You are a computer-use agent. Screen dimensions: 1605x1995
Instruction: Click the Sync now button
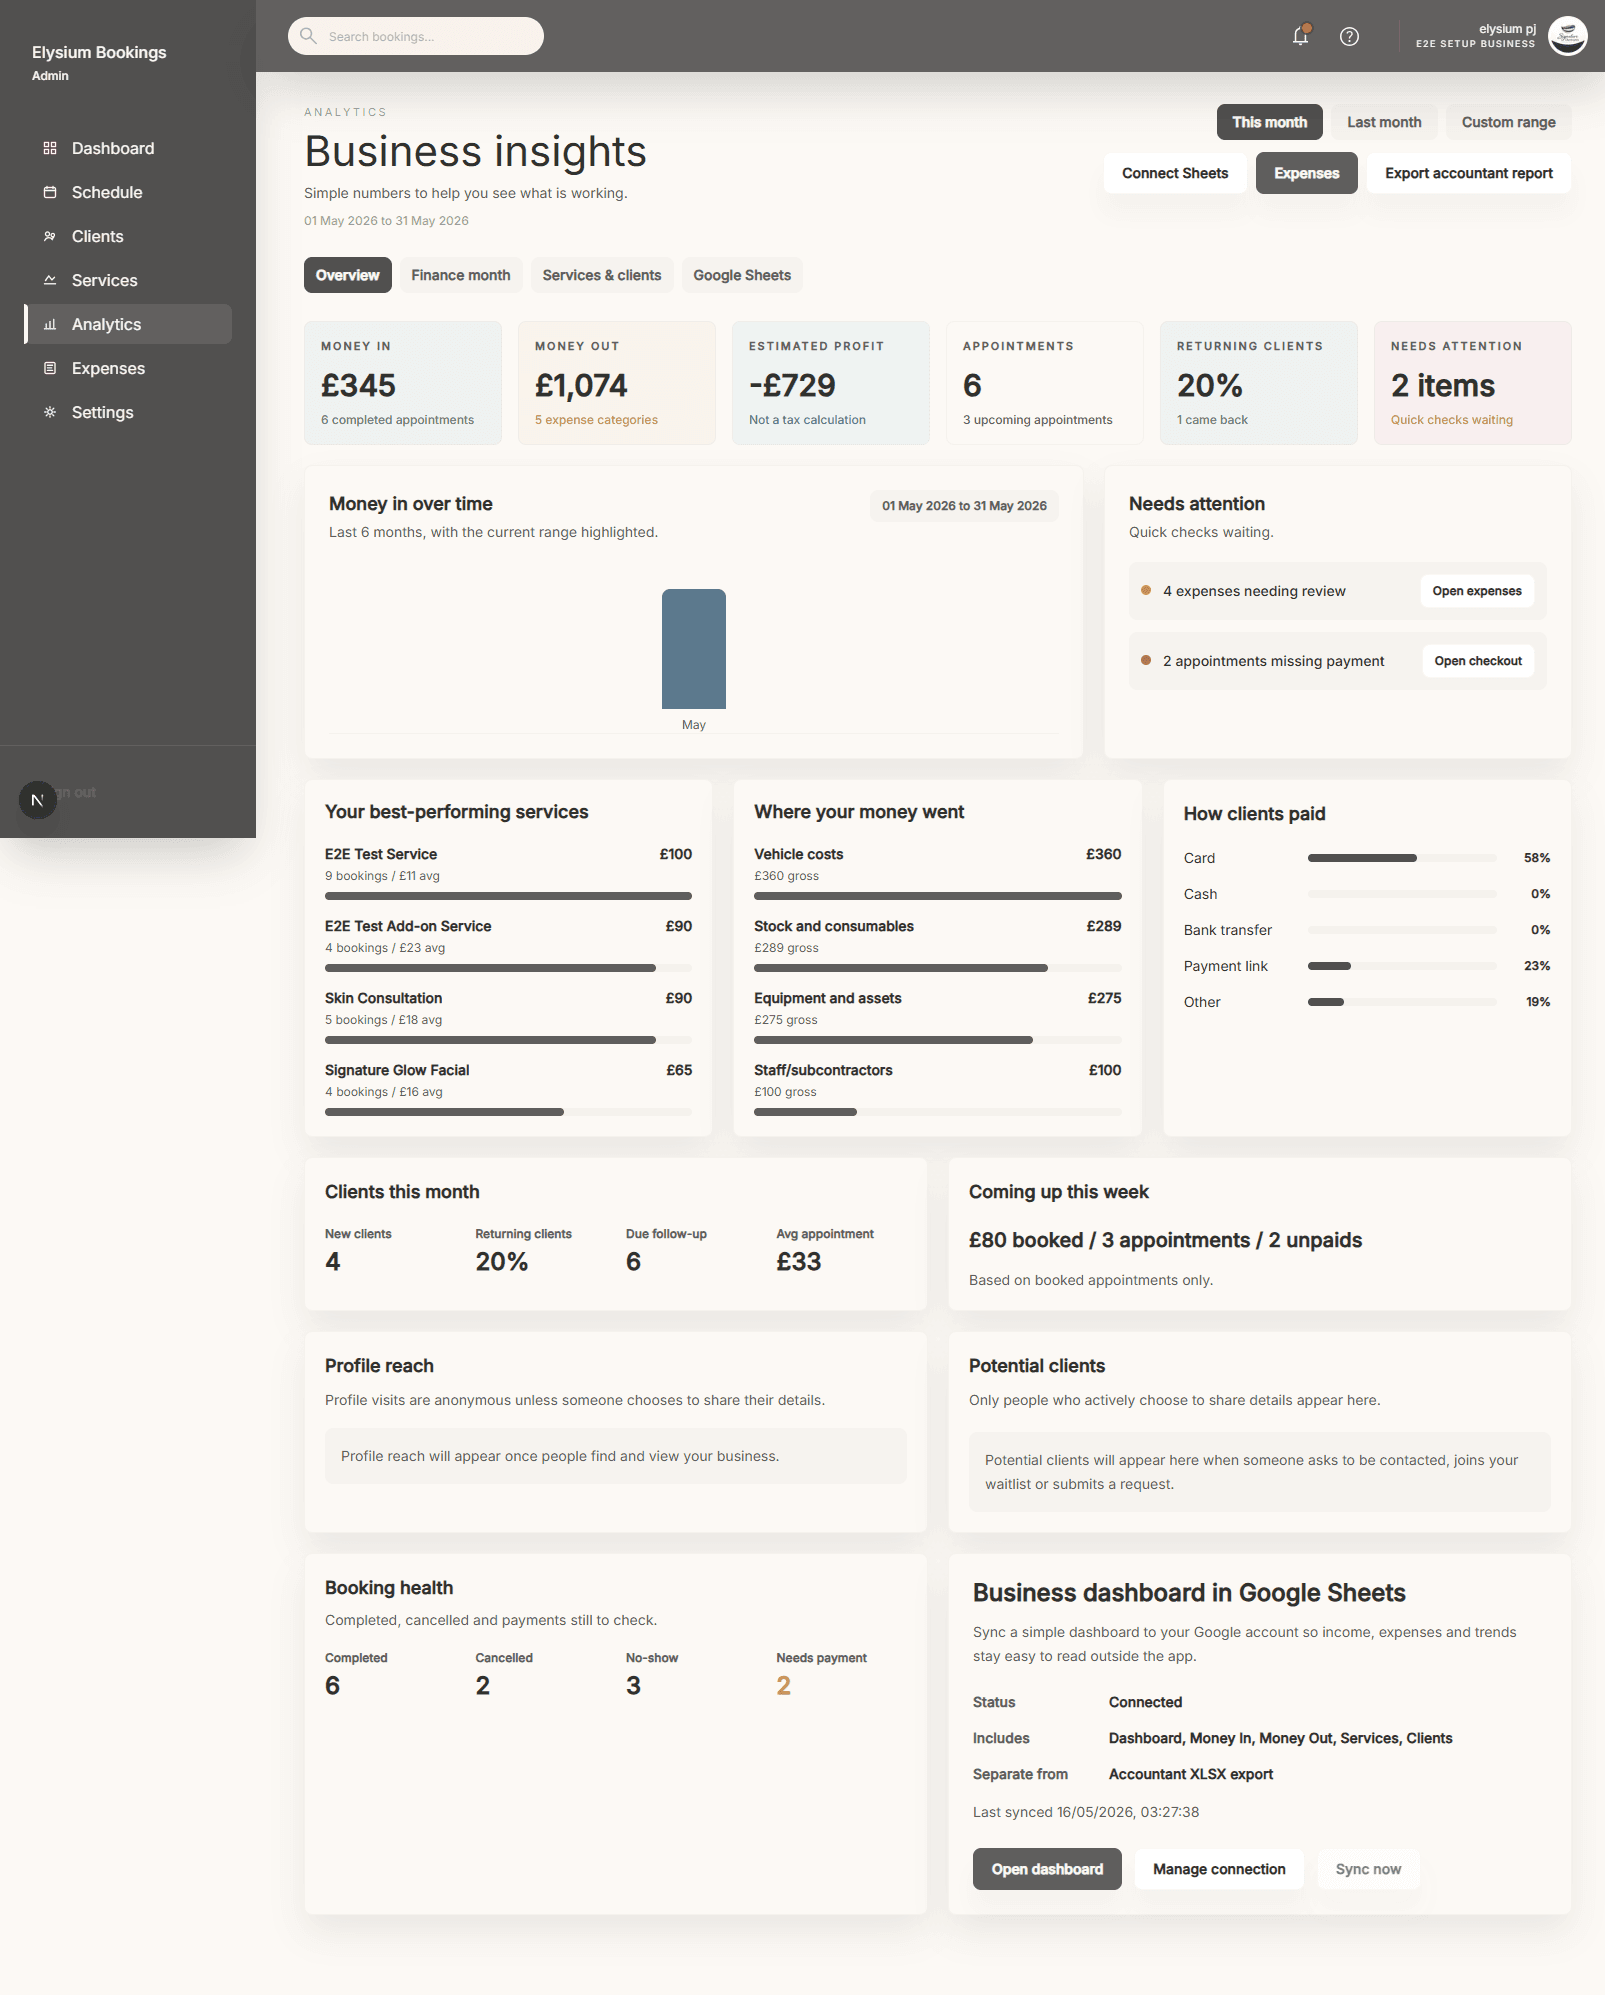click(x=1368, y=1869)
